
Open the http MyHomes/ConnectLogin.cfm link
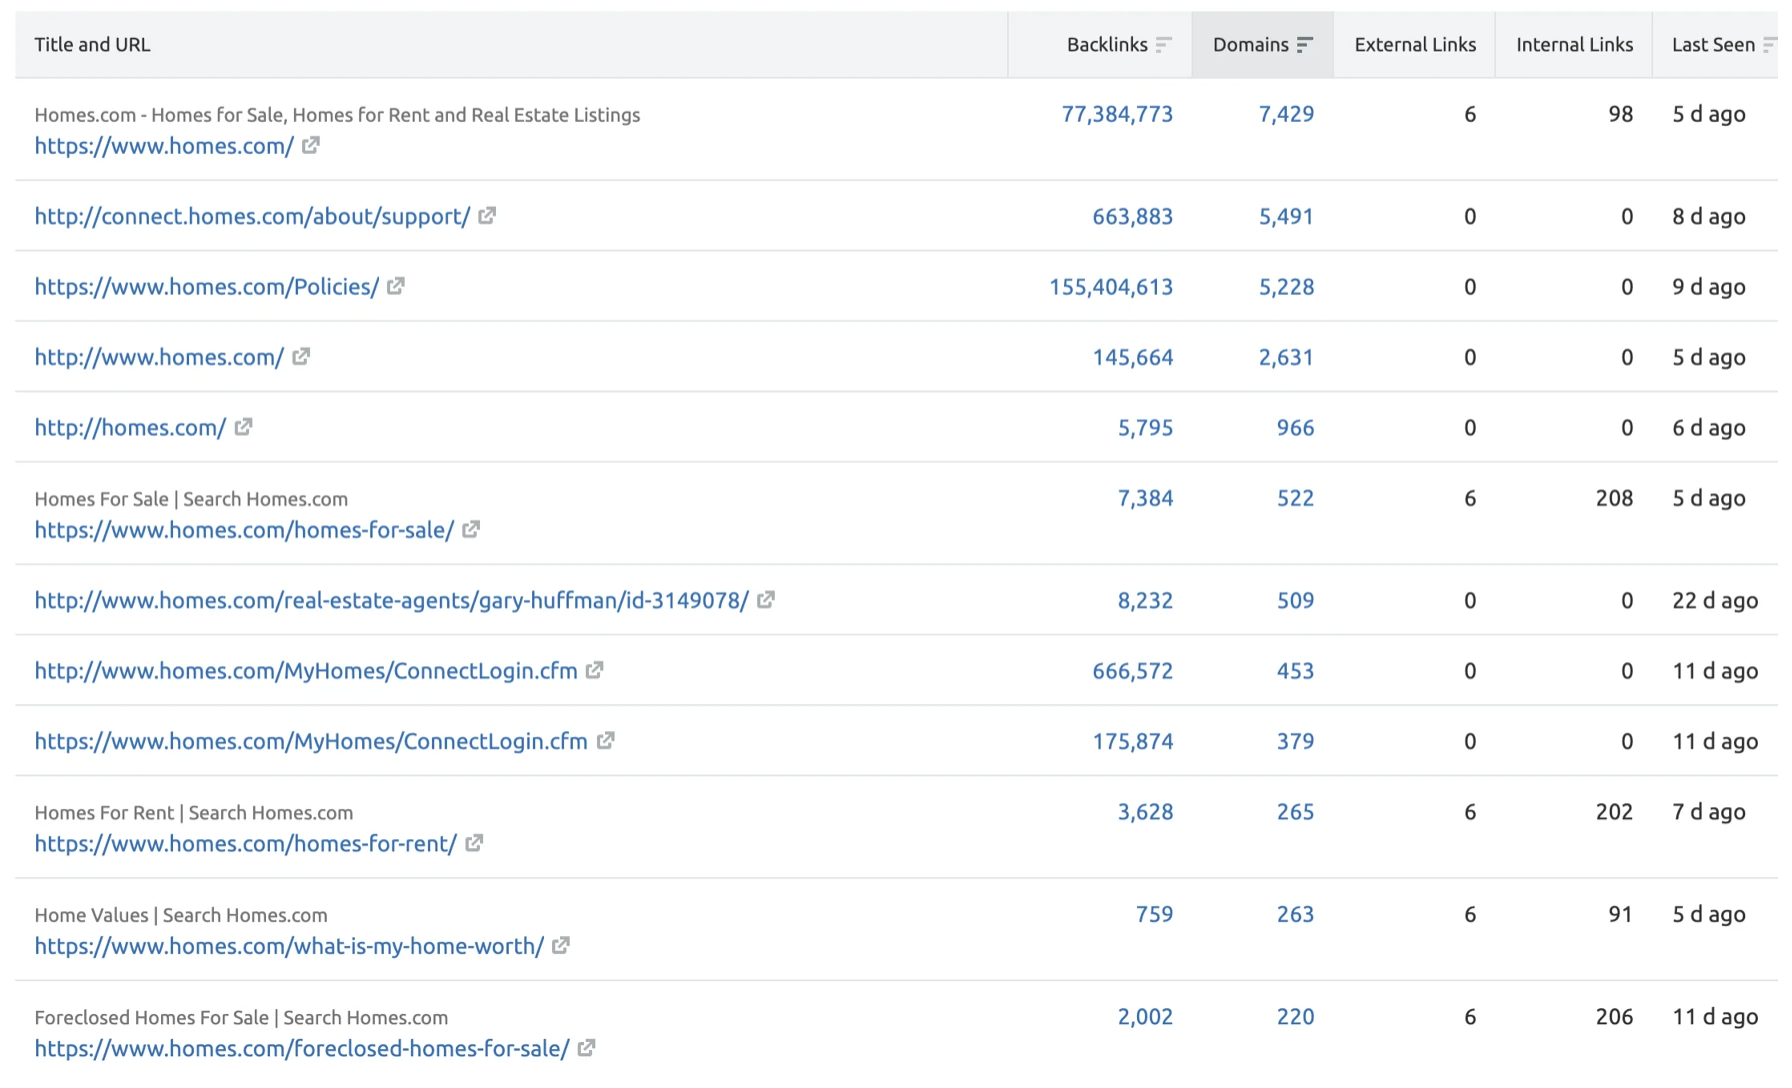(306, 671)
